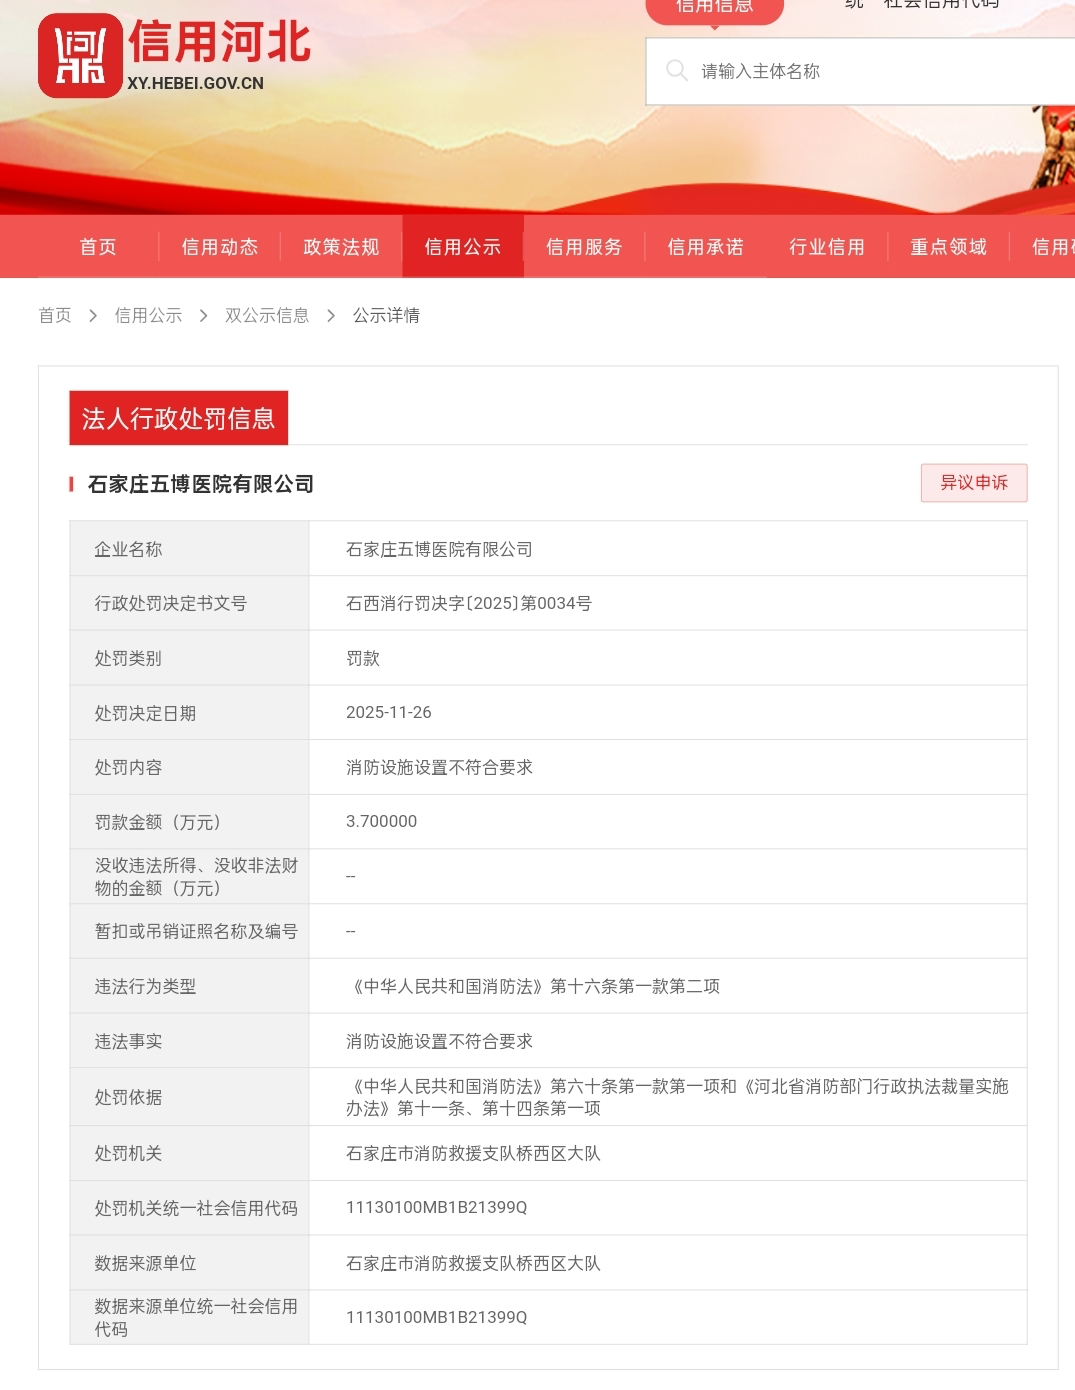Click the 法人行政处罚信息 section tab
Image resolution: width=1075 pixels, height=1390 pixels.
pyautogui.click(x=178, y=418)
